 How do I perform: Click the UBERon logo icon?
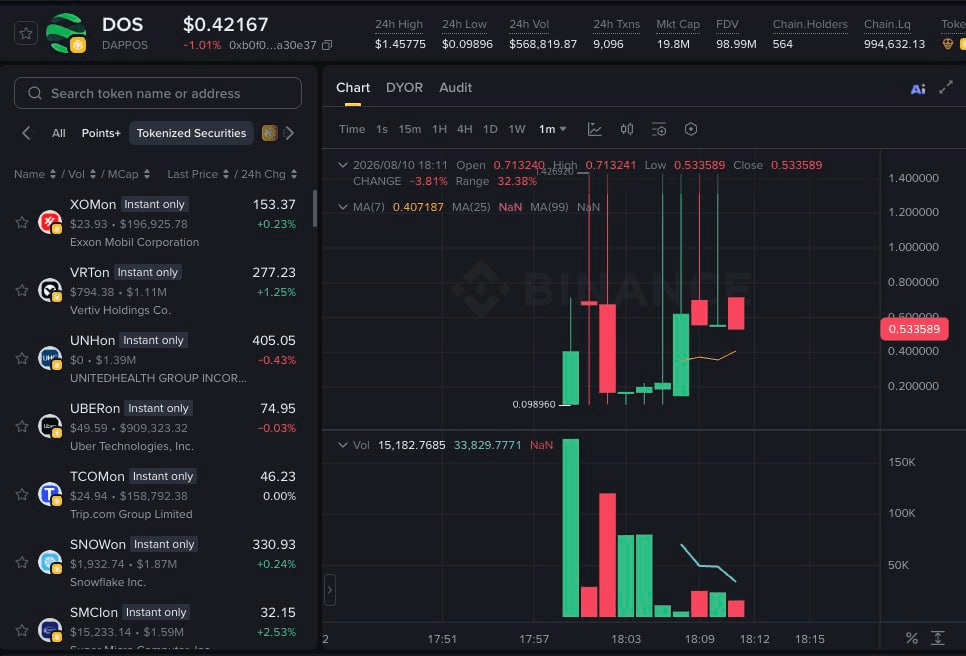(x=50, y=426)
